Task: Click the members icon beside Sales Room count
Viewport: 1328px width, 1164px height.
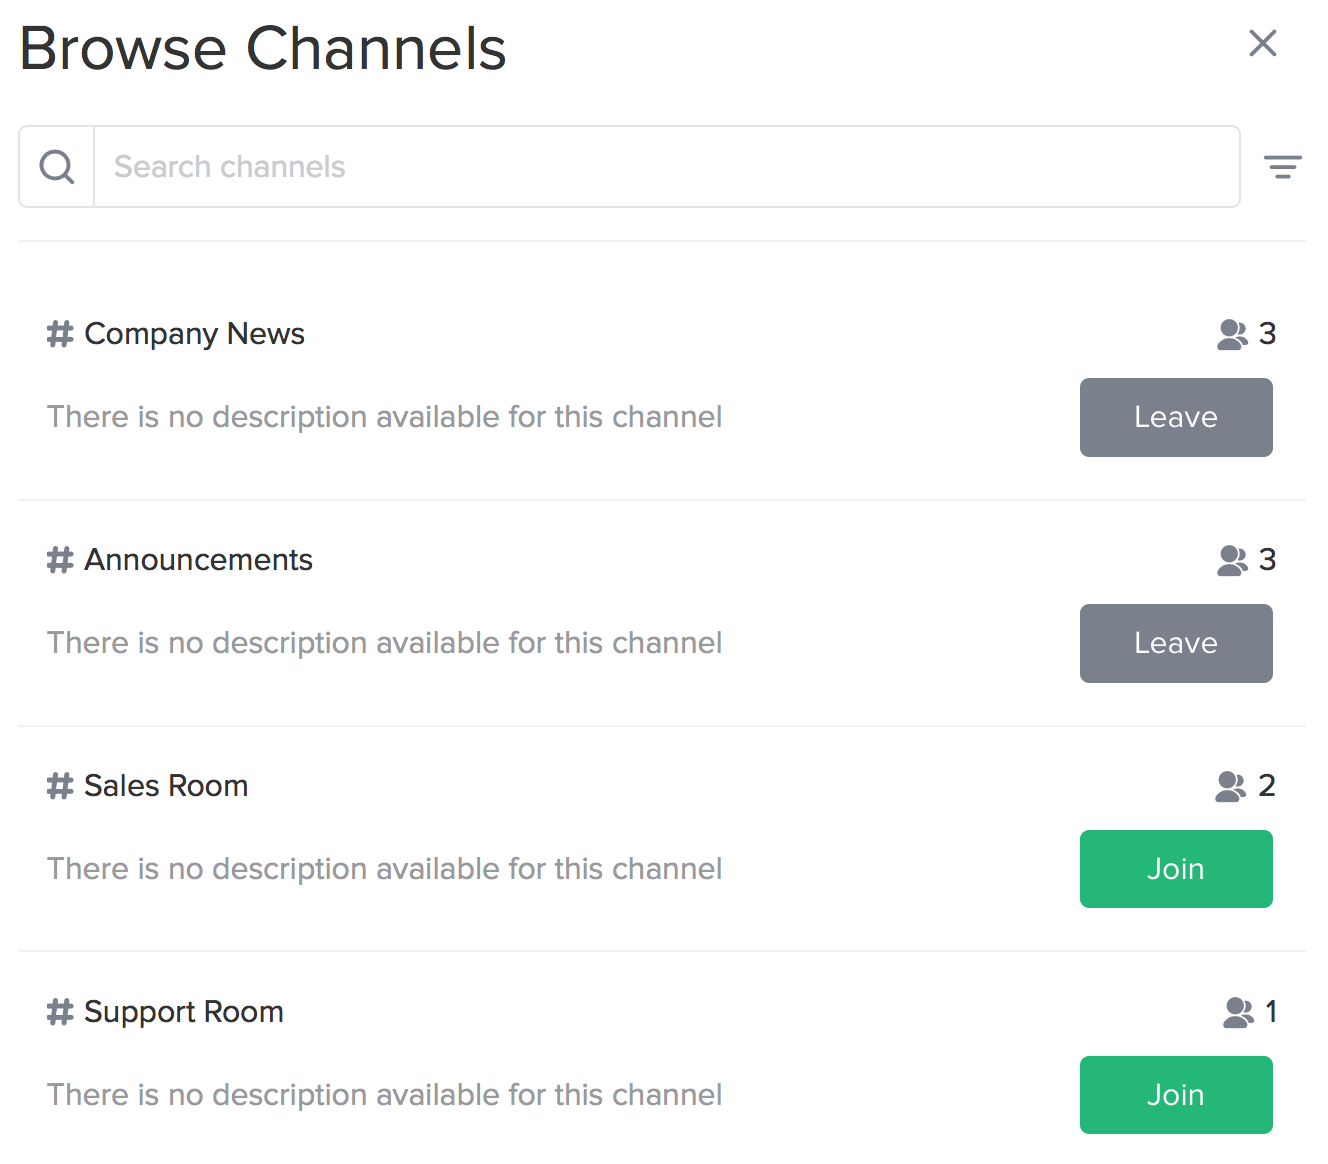Action: 1233,786
